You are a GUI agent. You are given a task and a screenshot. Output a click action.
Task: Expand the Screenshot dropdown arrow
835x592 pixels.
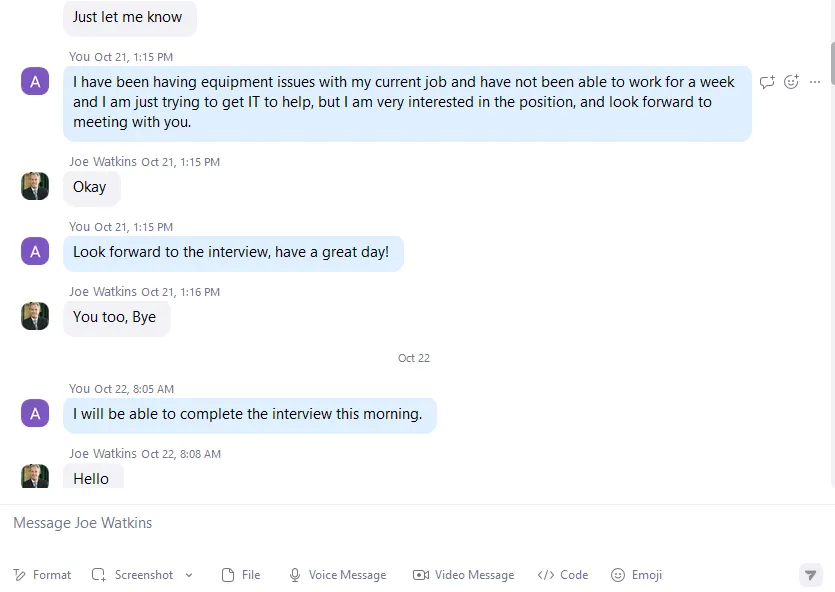(x=189, y=575)
